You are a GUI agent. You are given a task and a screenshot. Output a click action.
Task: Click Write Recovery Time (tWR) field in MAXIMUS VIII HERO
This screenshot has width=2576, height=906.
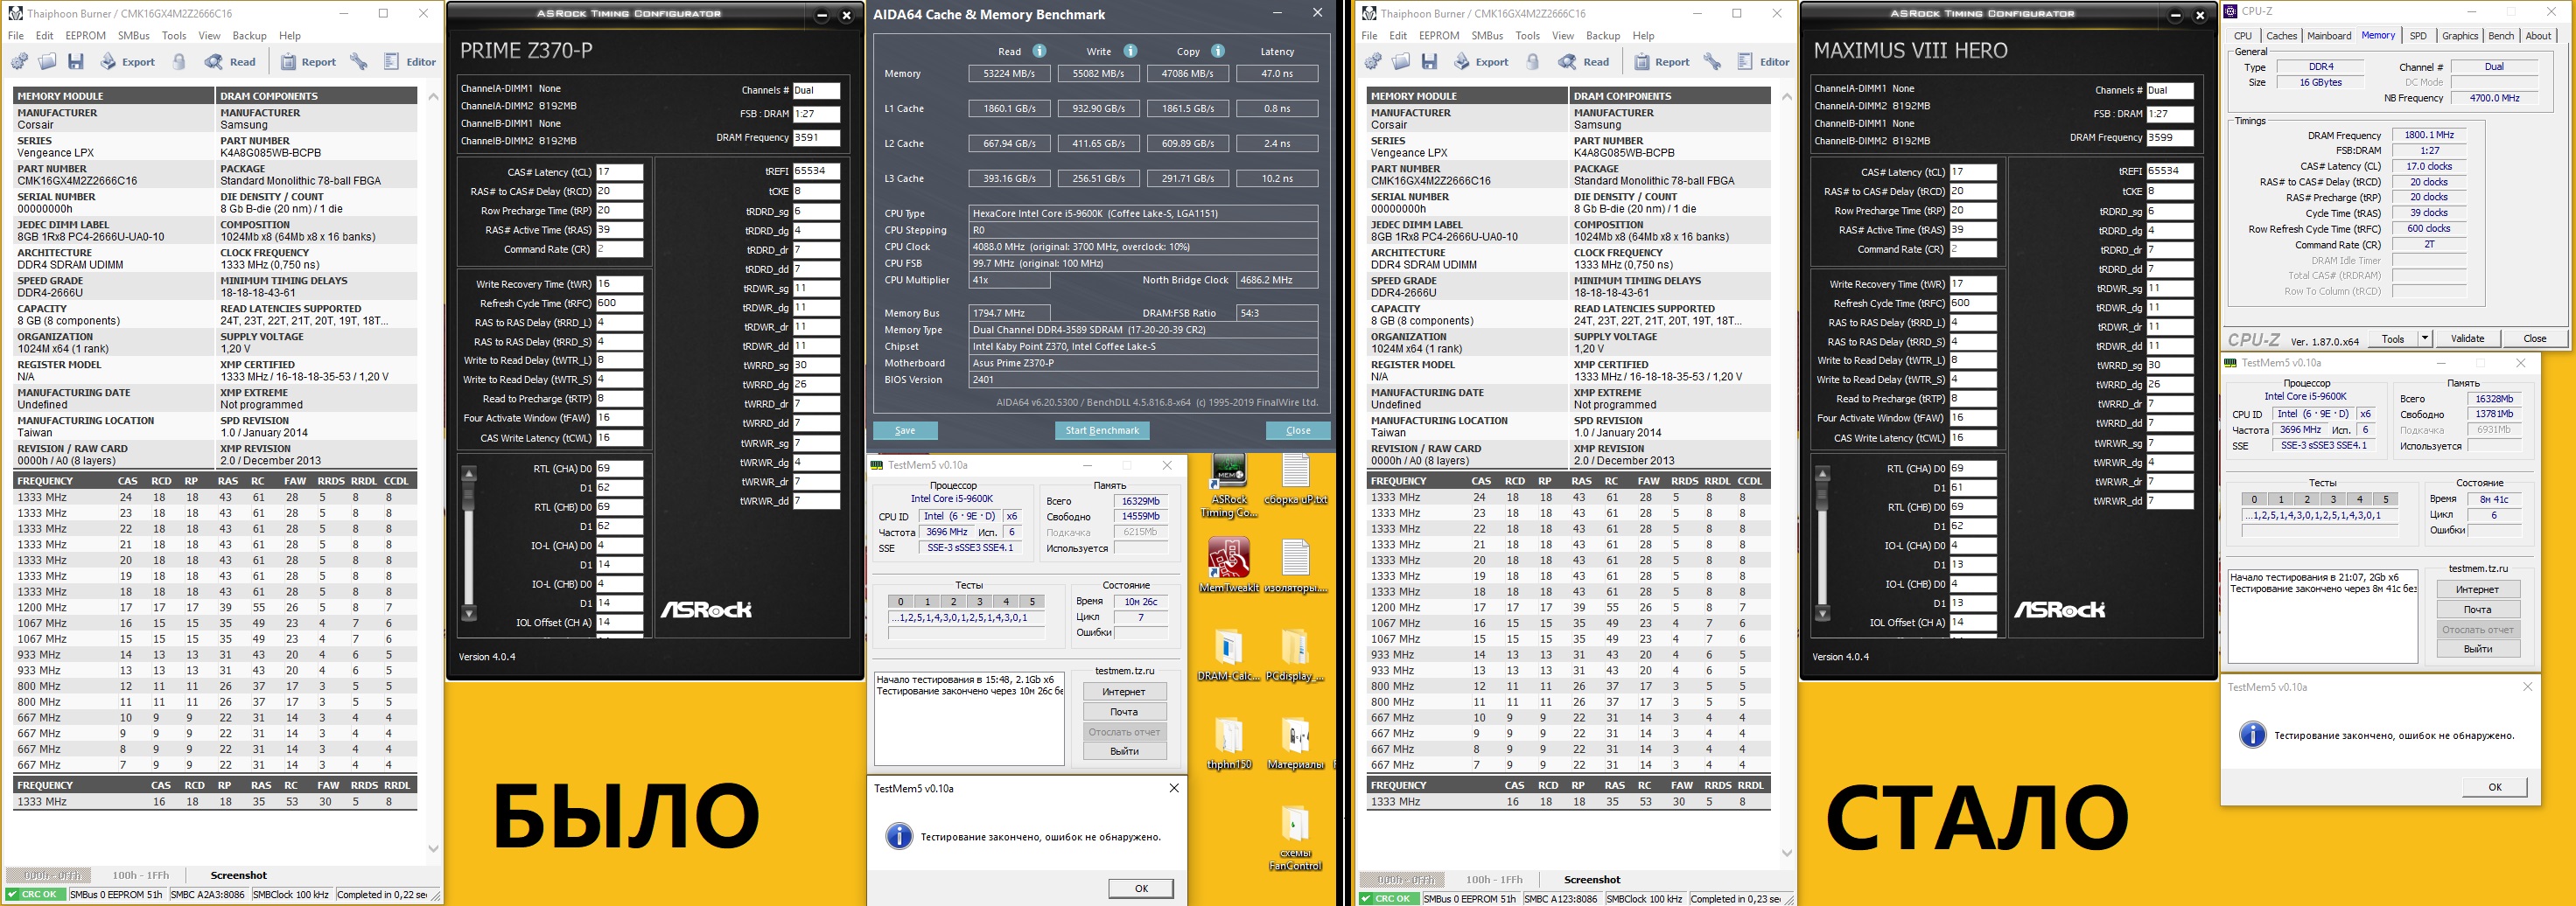click(x=1974, y=284)
